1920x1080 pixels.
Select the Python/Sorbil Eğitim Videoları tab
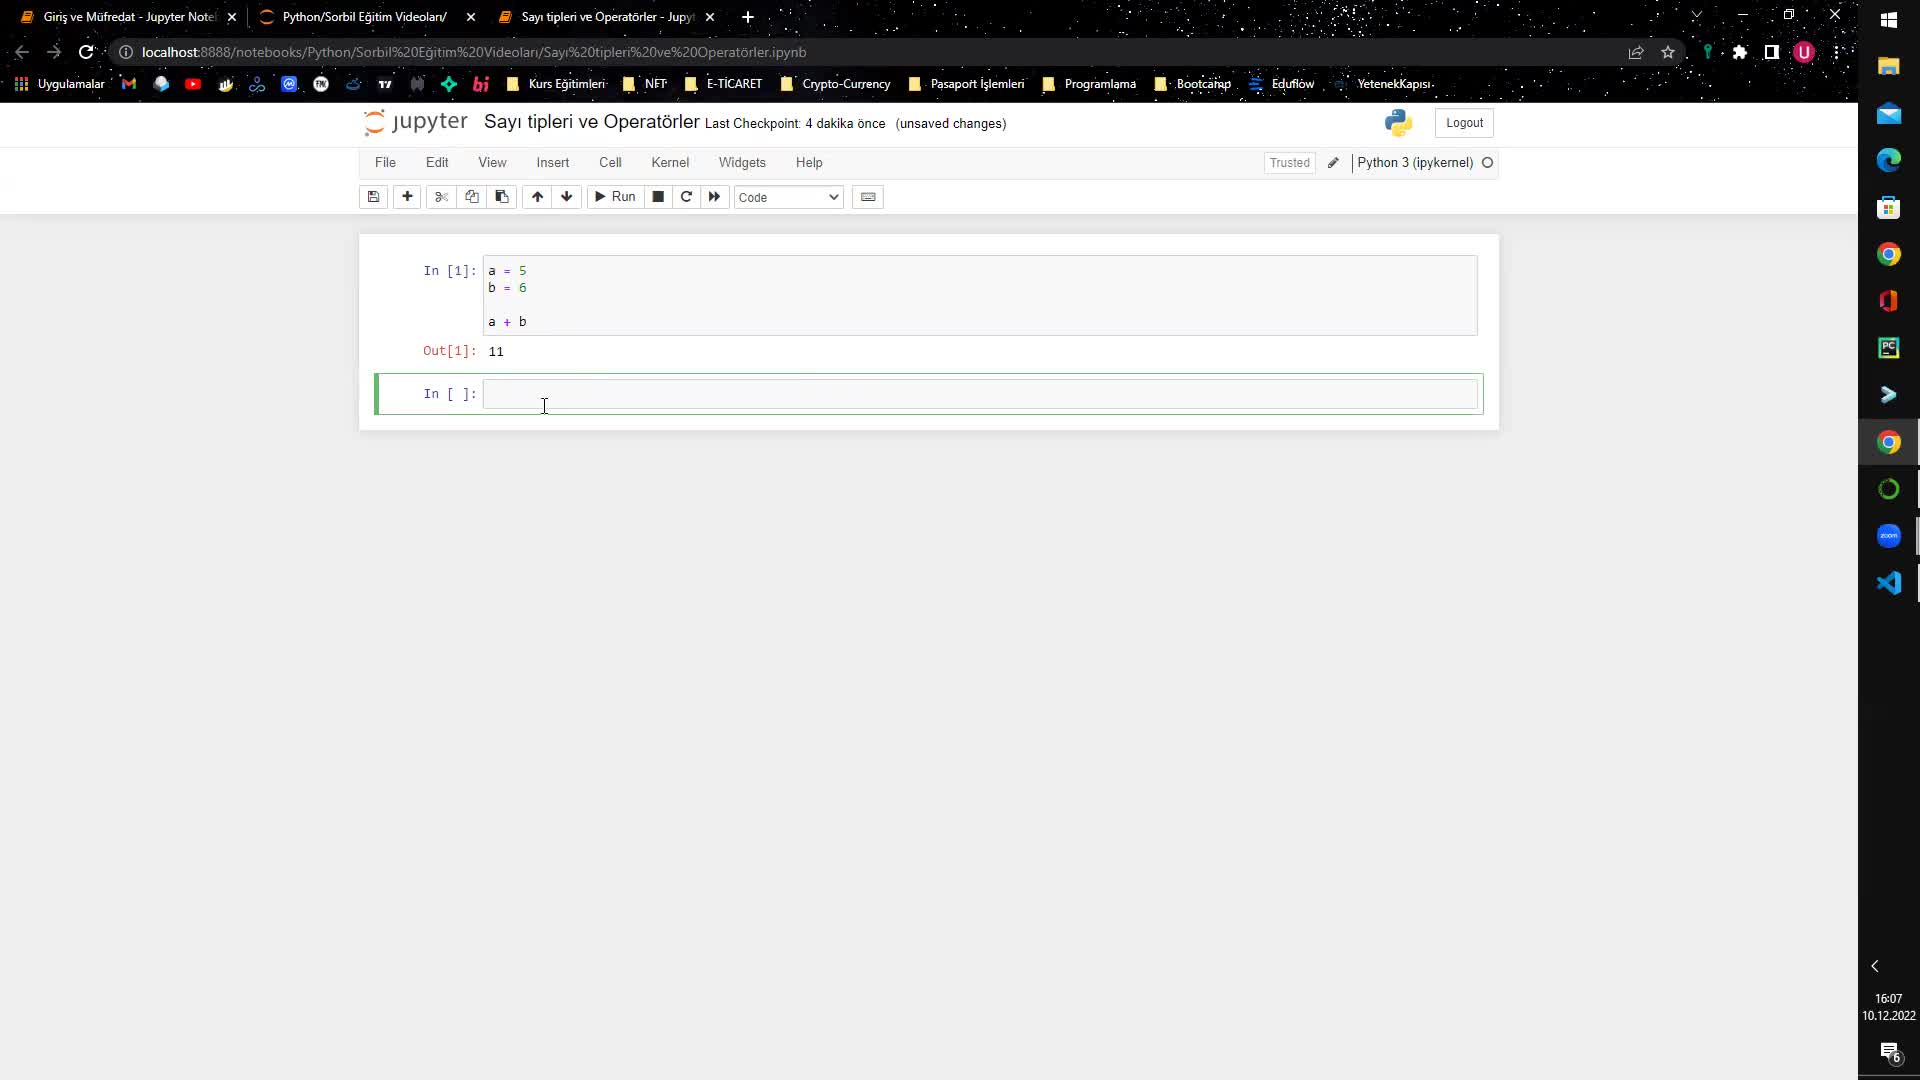click(x=367, y=16)
